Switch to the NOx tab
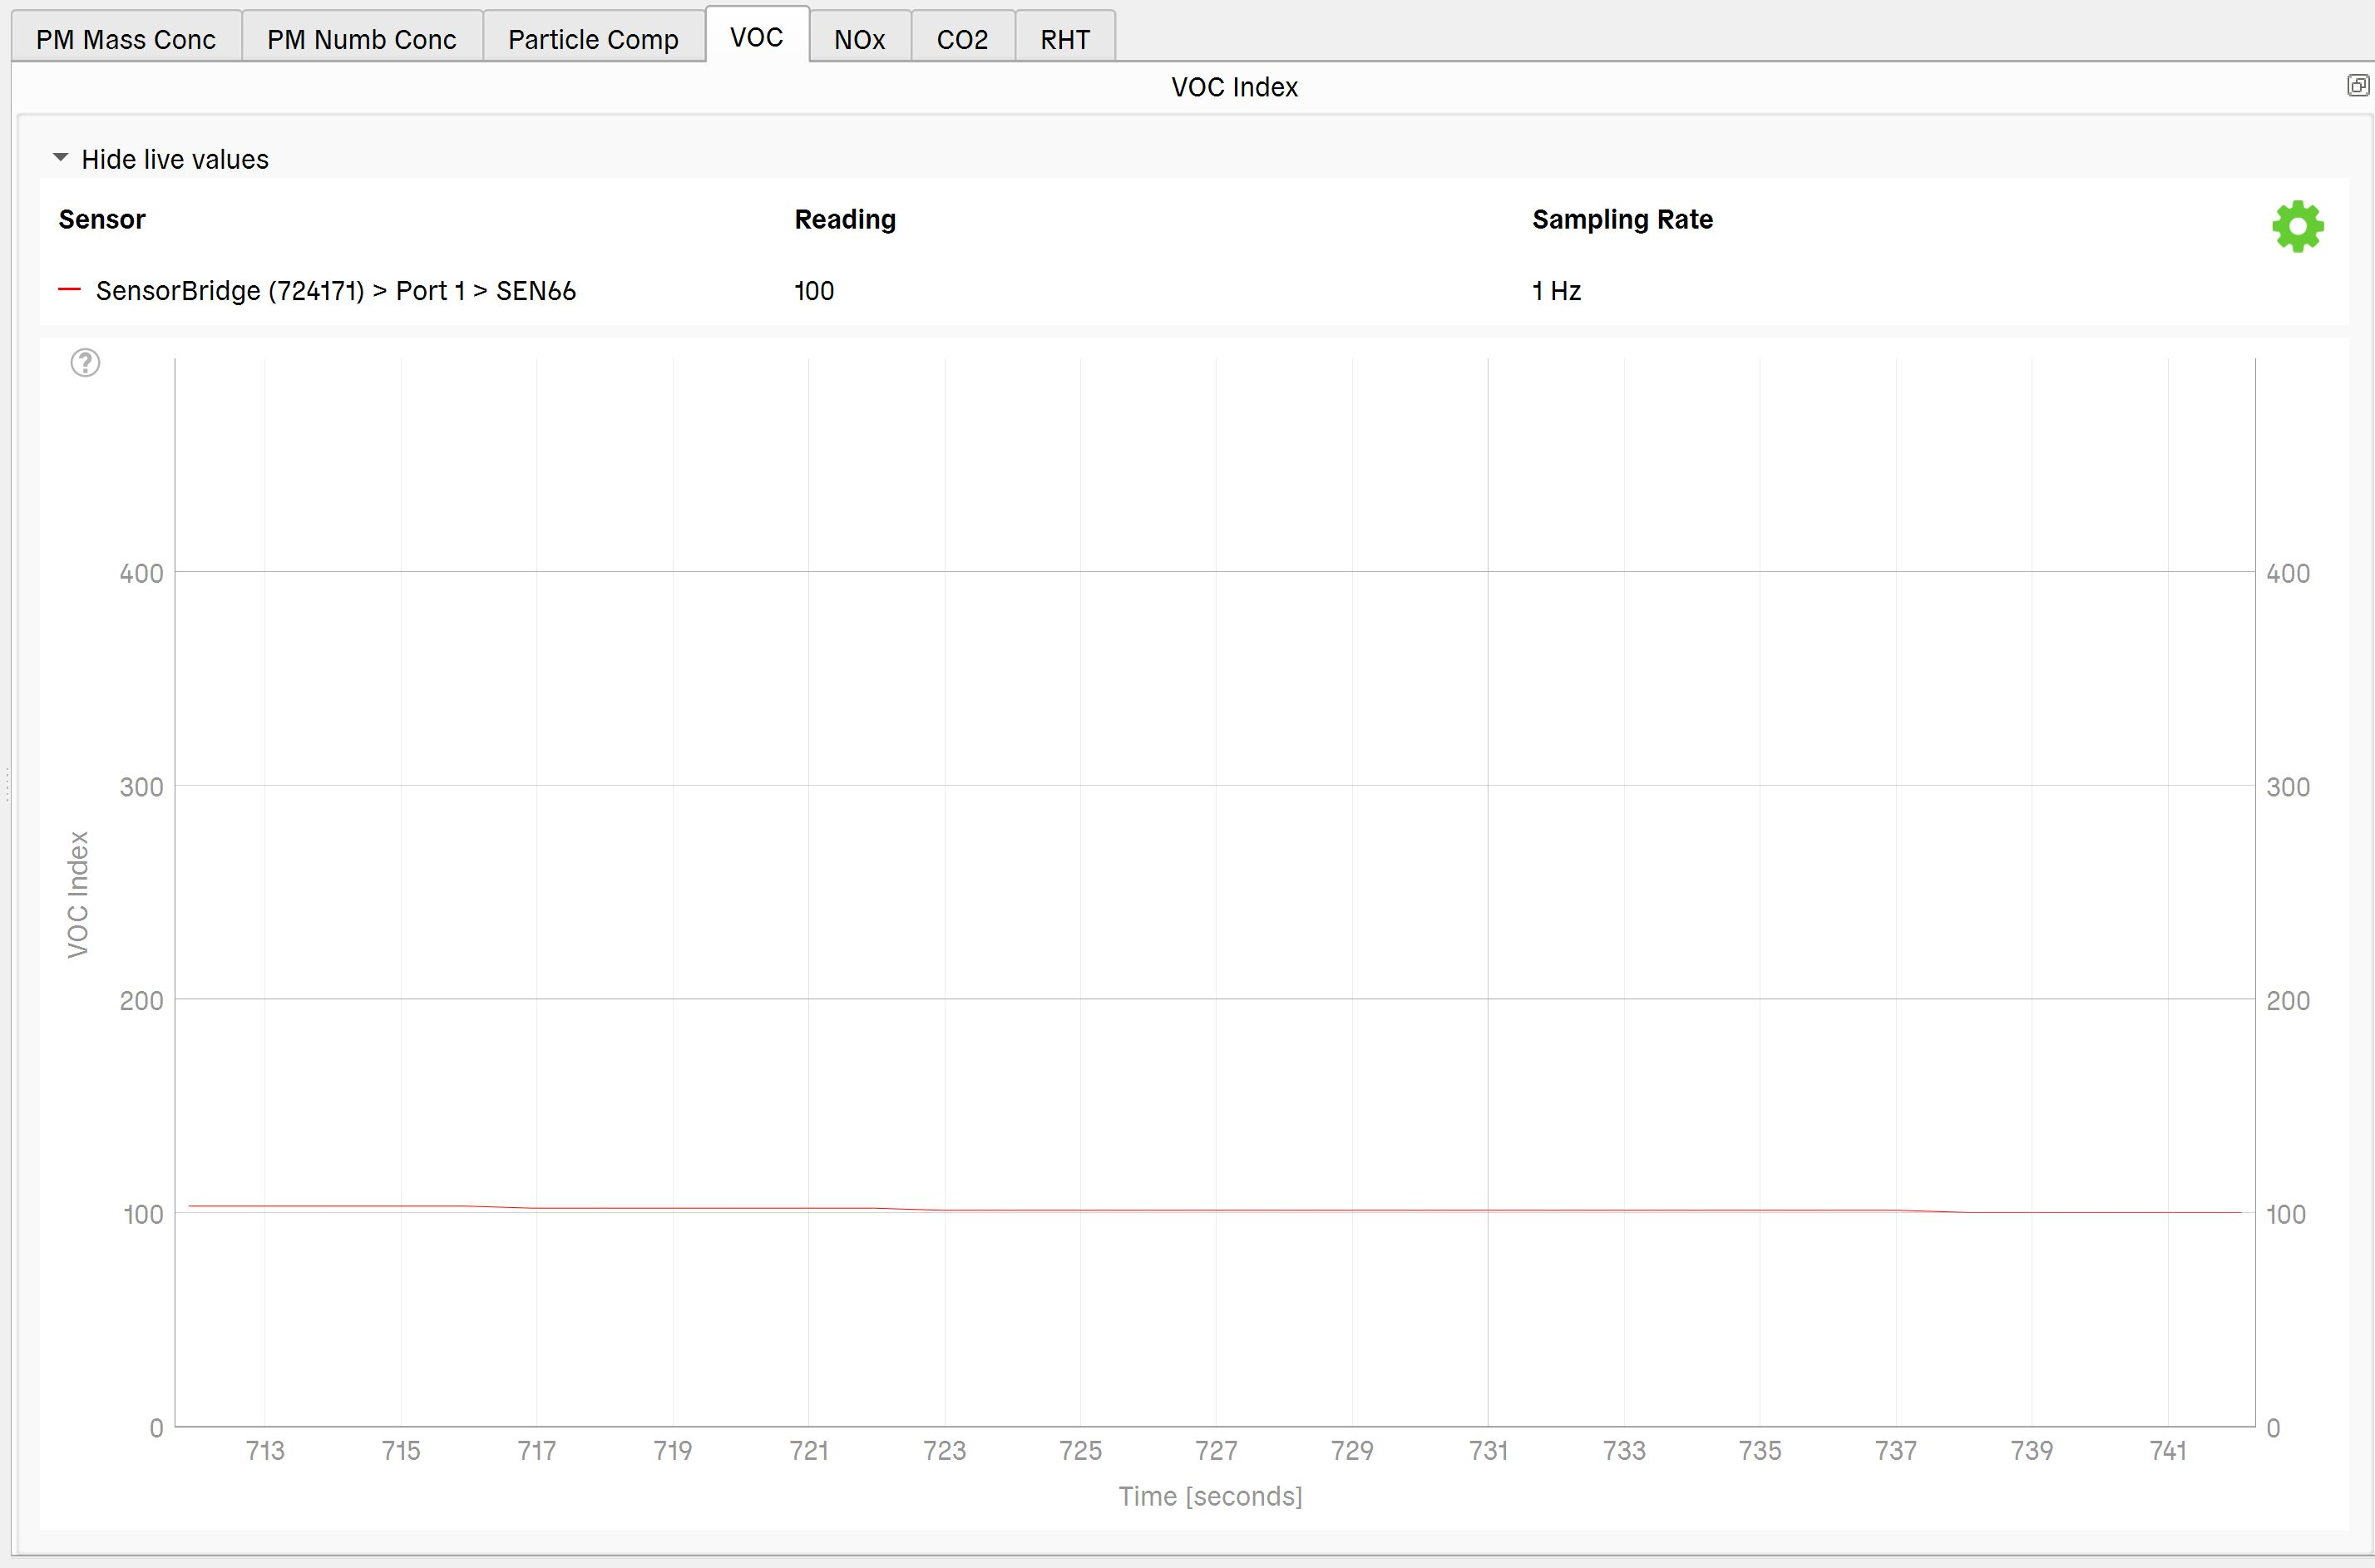This screenshot has width=2375, height=1568. click(859, 39)
